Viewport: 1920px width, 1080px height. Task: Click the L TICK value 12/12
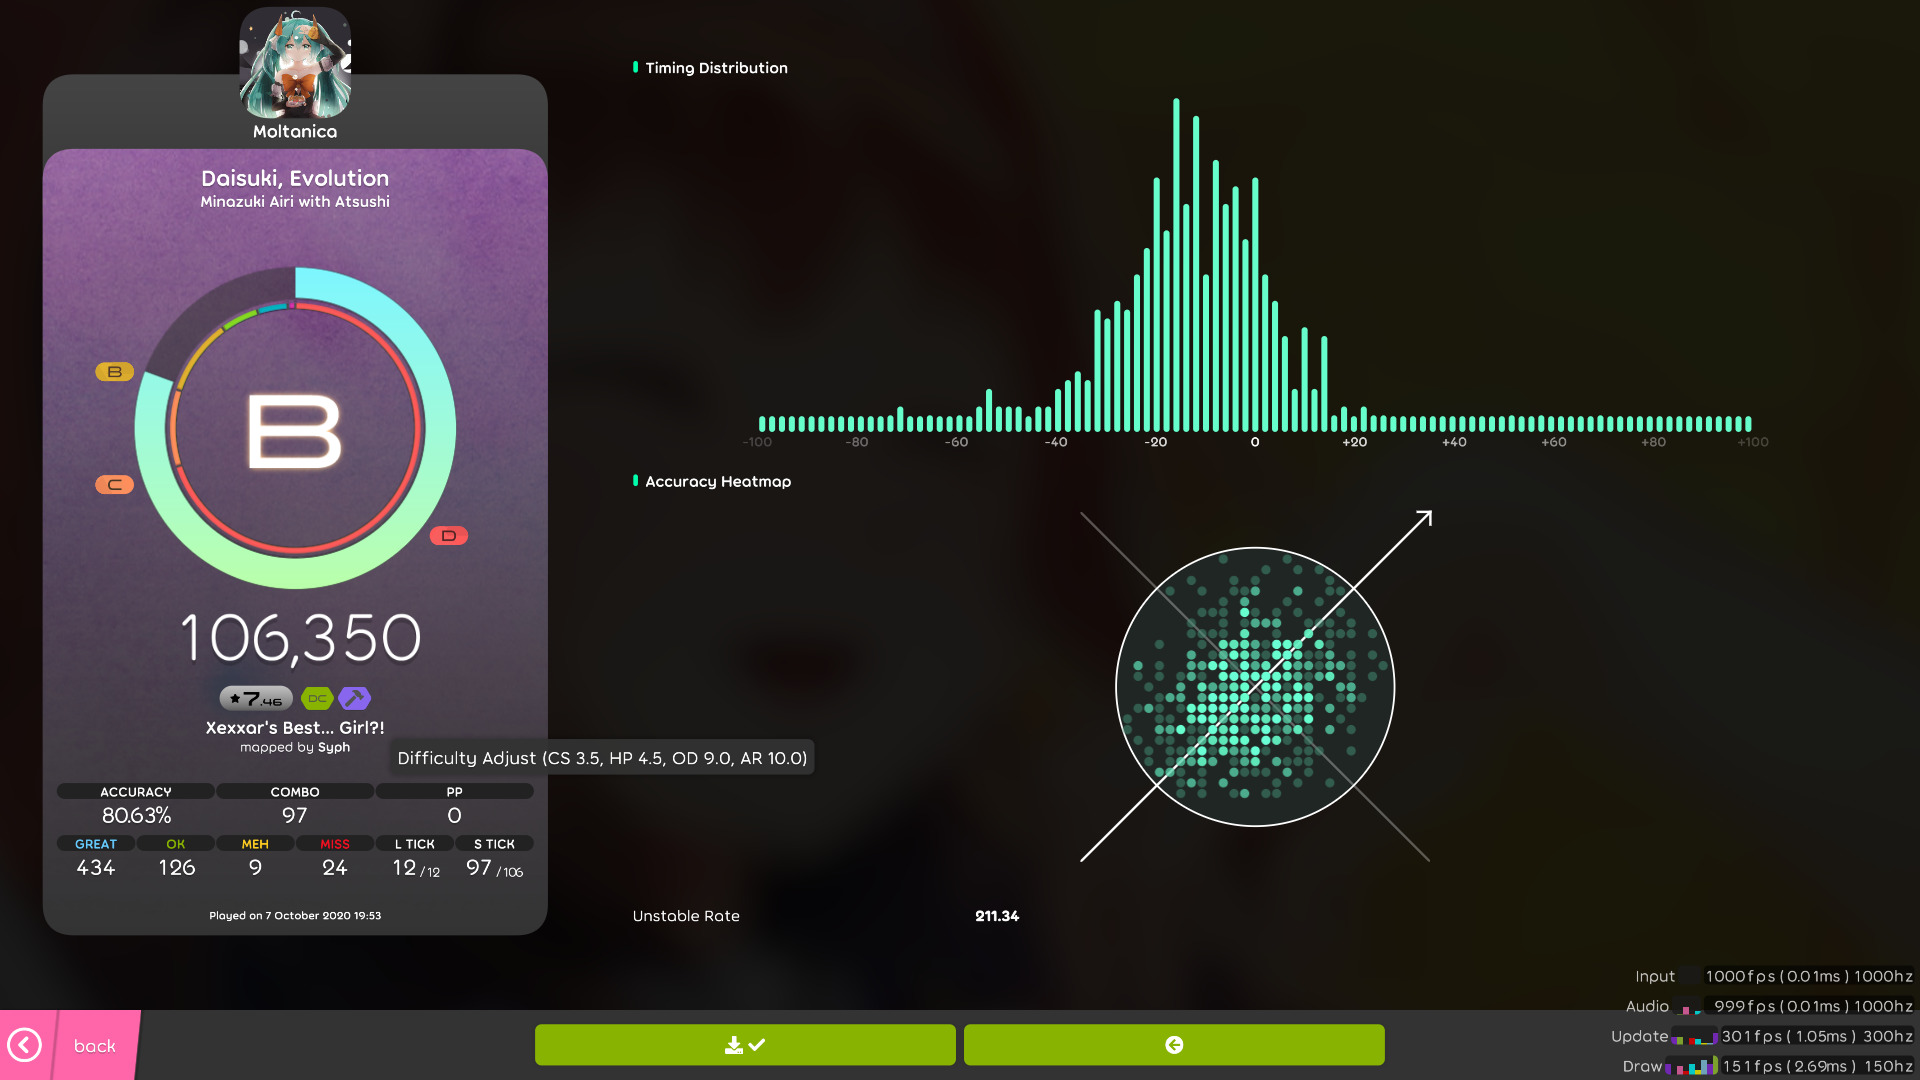[416, 868]
